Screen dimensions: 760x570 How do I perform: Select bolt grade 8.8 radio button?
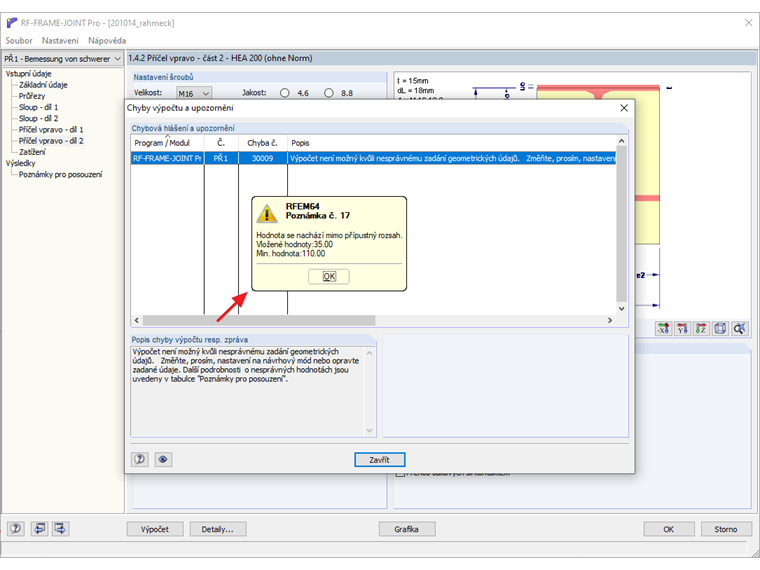(x=329, y=93)
